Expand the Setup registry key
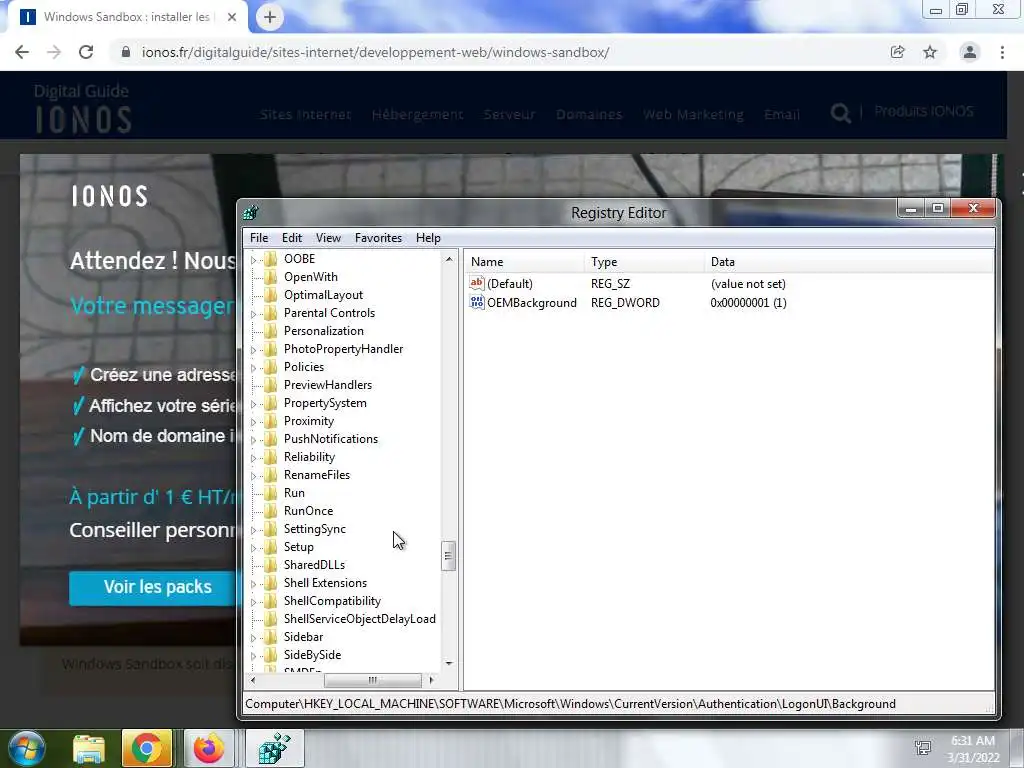Viewport: 1024px width, 768px height. 253,548
